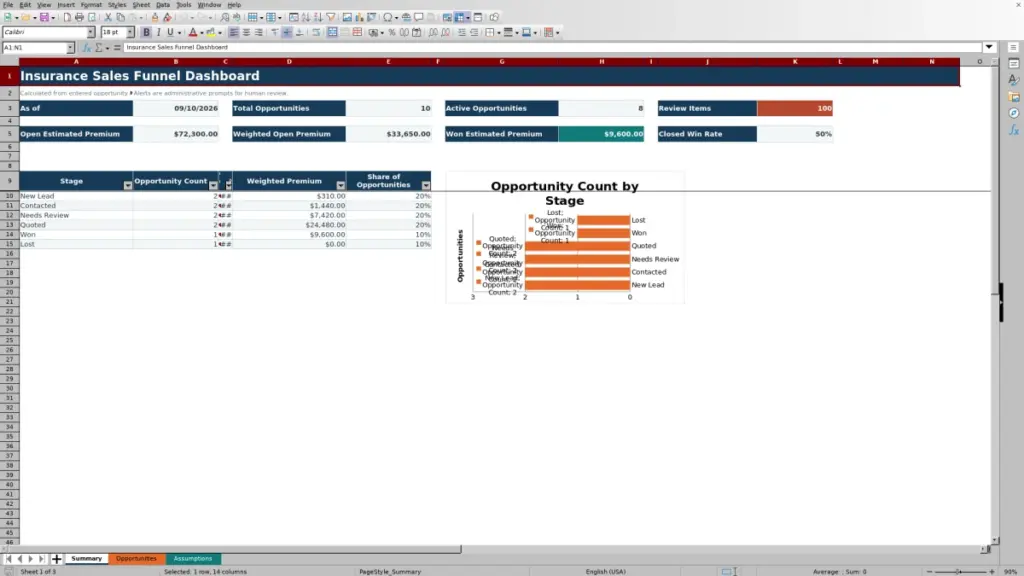Click the Insert Chart icon
This screenshot has height=576, width=1024.
pyautogui.click(x=359, y=17)
